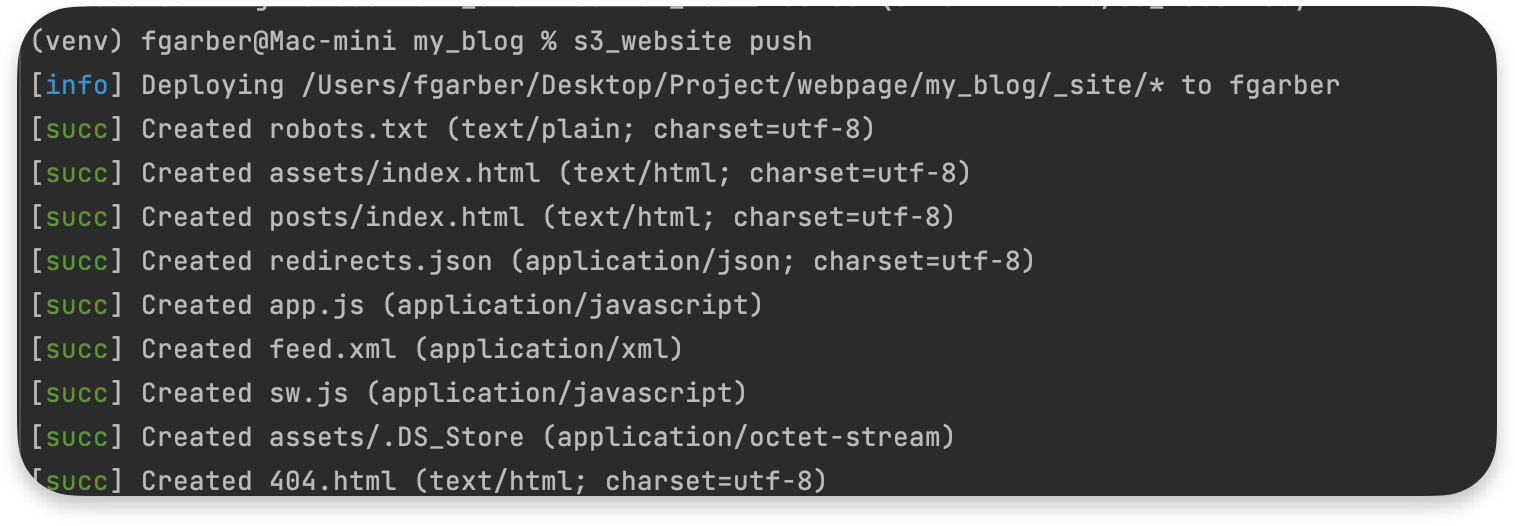The height and width of the screenshot is (526, 1515).
Task: Click the blue [info] tag
Action: pyautogui.click(x=77, y=86)
